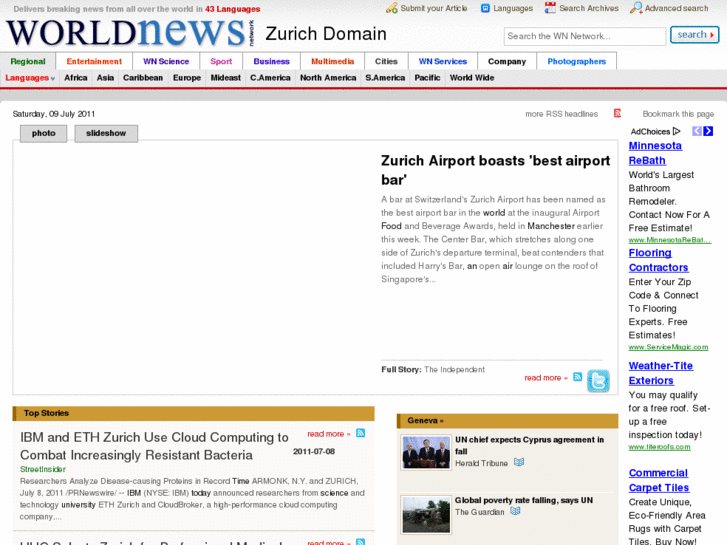Open IBM and ETH Zurich Cloud Computing headline

(154, 446)
